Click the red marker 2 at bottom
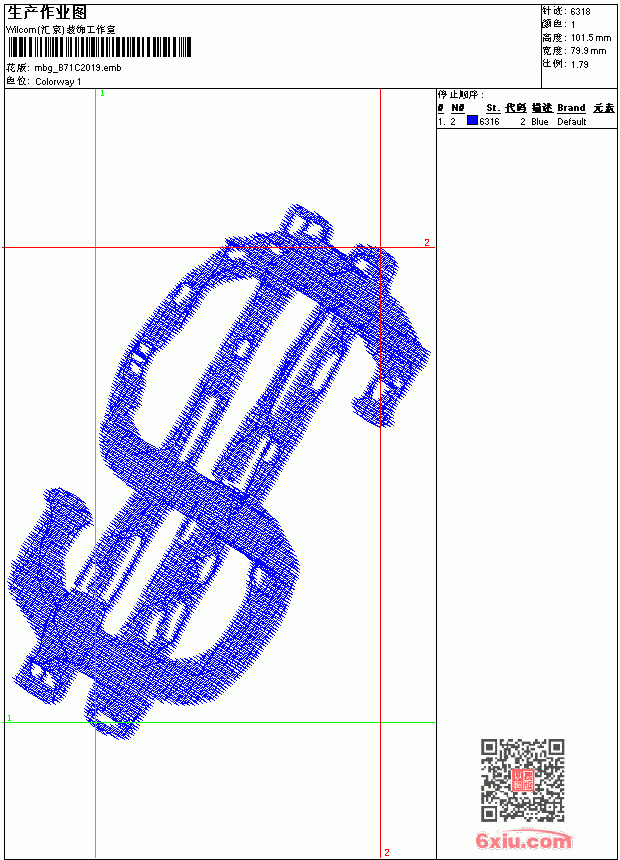620x860 pixels. (x=387, y=852)
